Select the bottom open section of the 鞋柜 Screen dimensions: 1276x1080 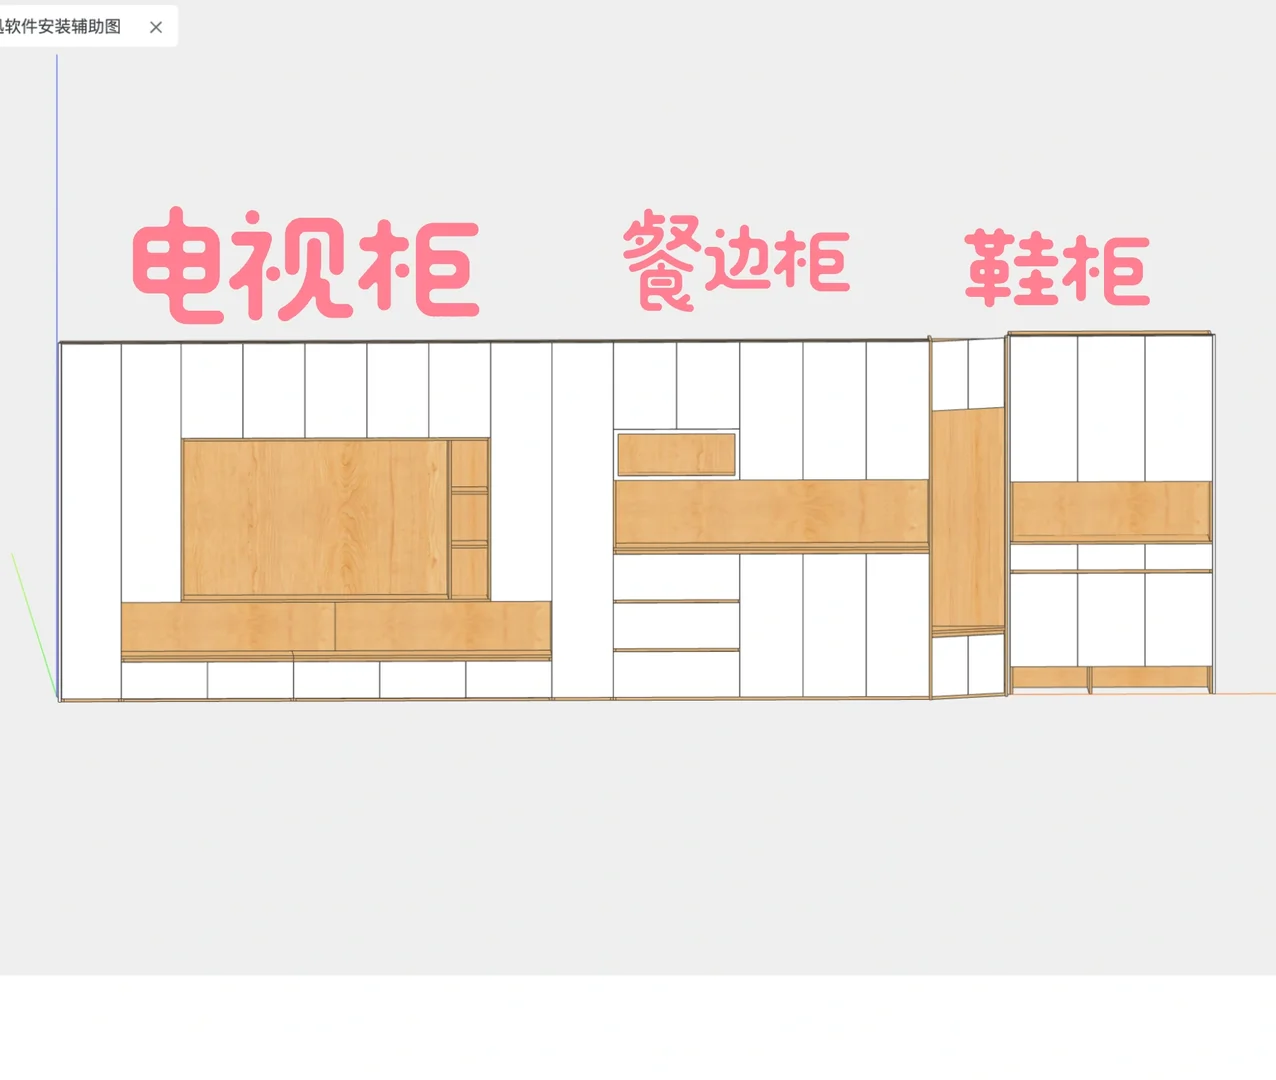coord(1110,680)
